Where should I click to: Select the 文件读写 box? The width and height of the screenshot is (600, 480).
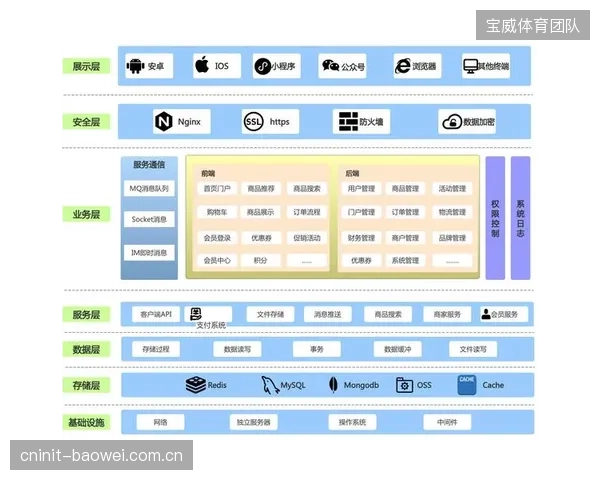point(473,349)
